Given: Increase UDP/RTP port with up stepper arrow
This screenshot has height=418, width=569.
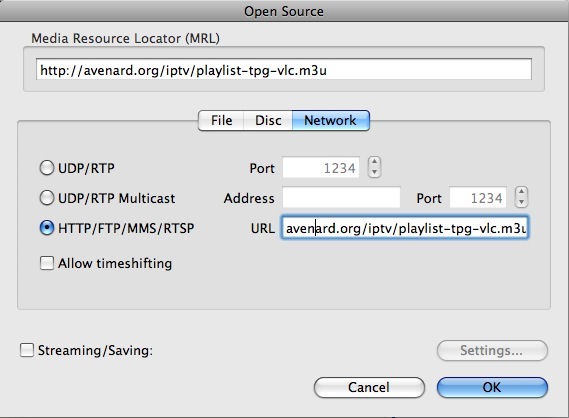Looking at the screenshot, I should pos(374,162).
